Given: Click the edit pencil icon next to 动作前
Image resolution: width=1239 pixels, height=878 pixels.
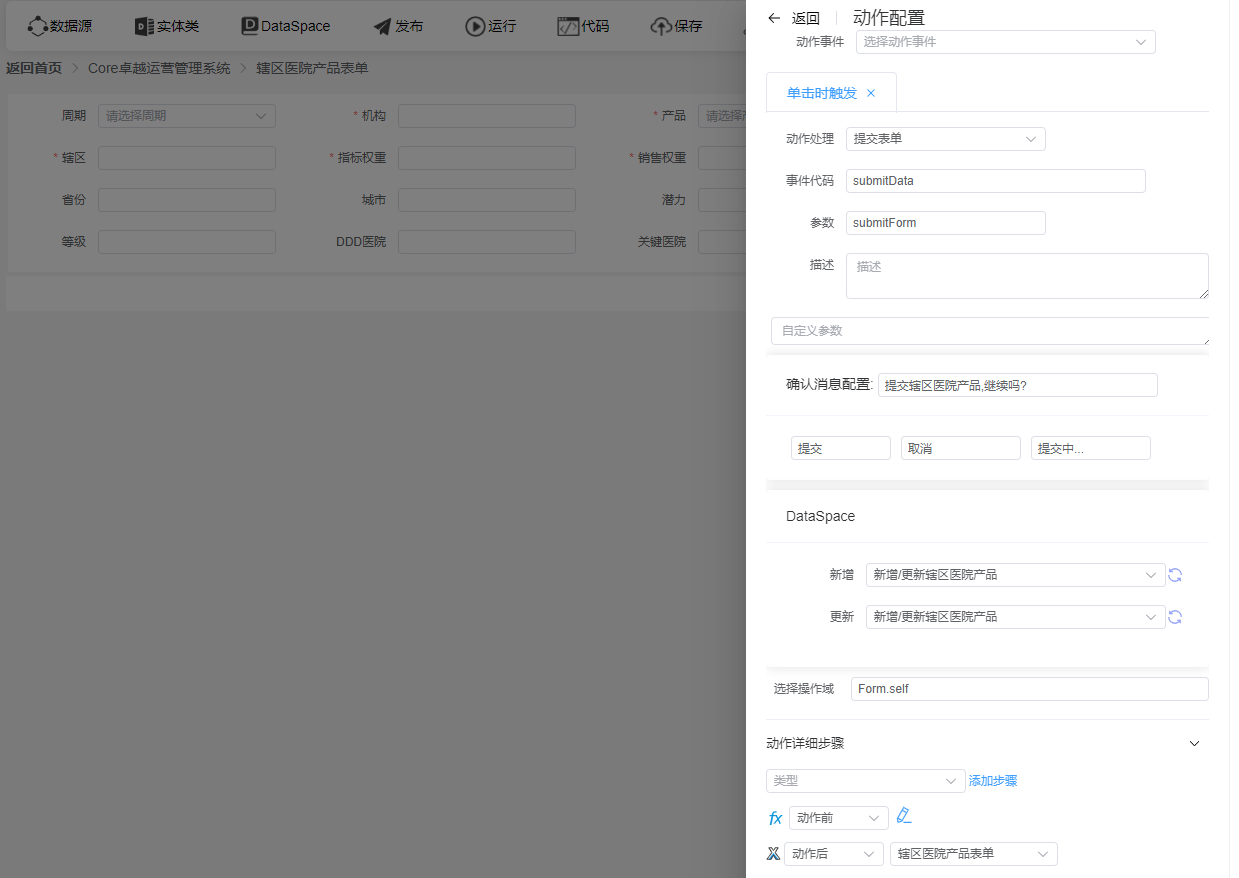Looking at the screenshot, I should [904, 816].
